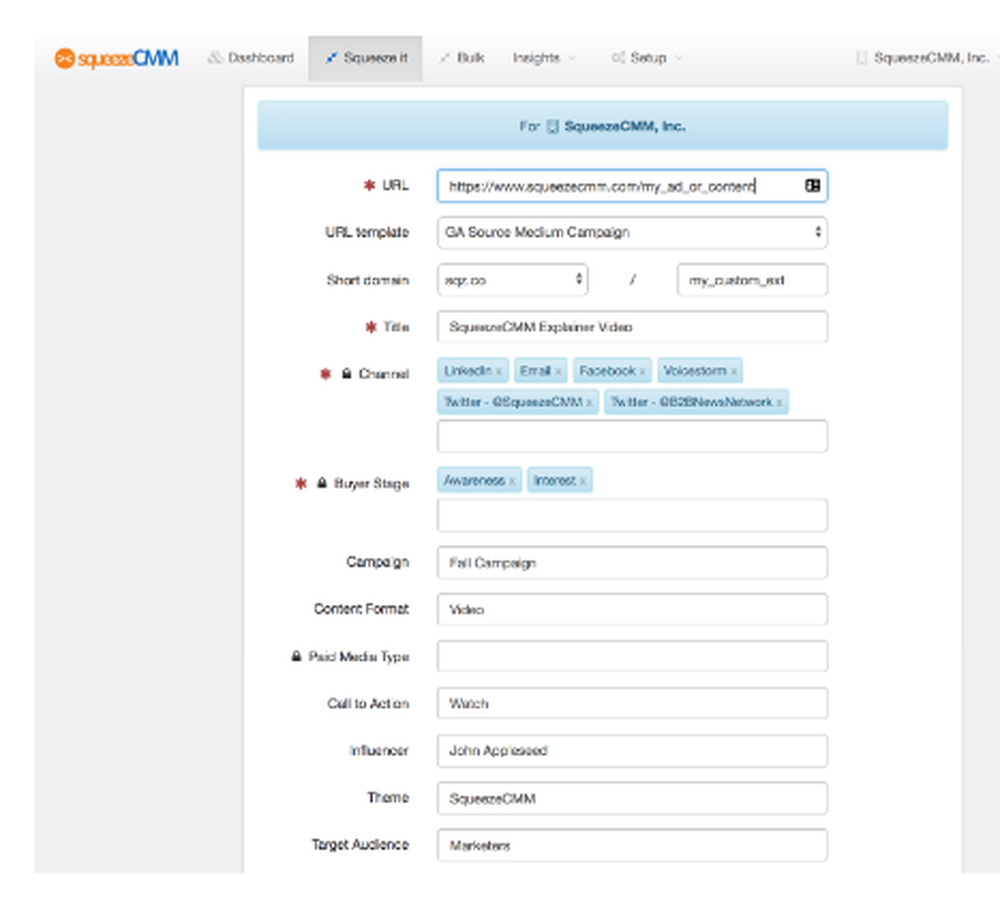Click the Influencer field with John Appleseed
The height and width of the screenshot is (907, 1000).
[632, 751]
